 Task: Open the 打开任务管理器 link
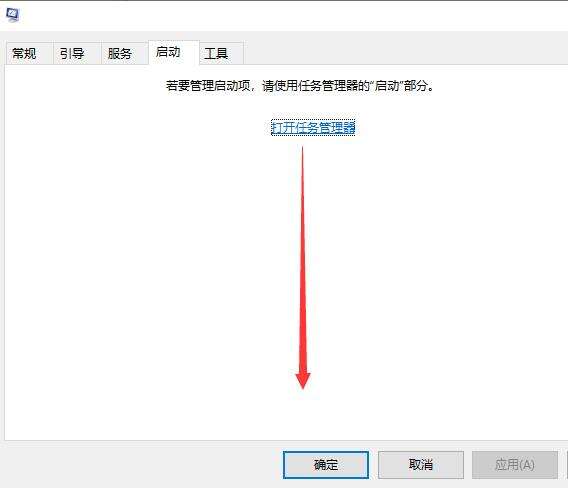(x=313, y=128)
